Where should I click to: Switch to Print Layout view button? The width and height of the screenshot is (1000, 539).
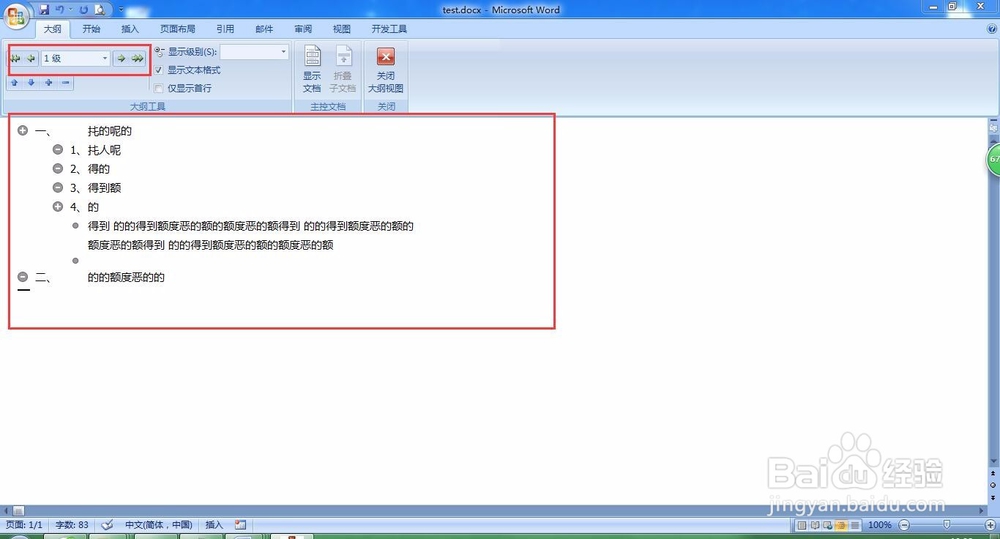[x=802, y=525]
